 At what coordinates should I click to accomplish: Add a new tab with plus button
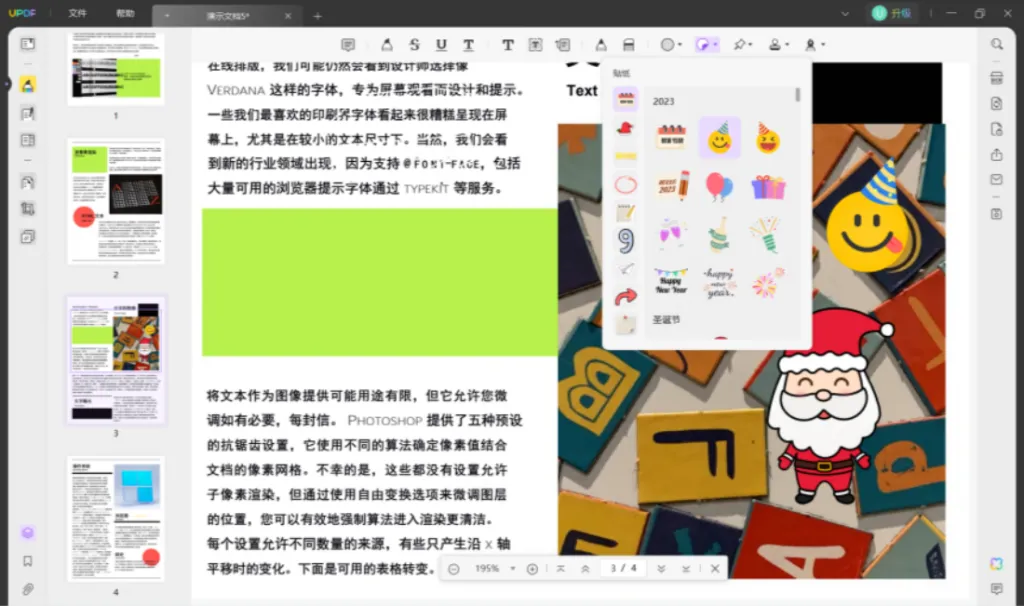point(317,16)
